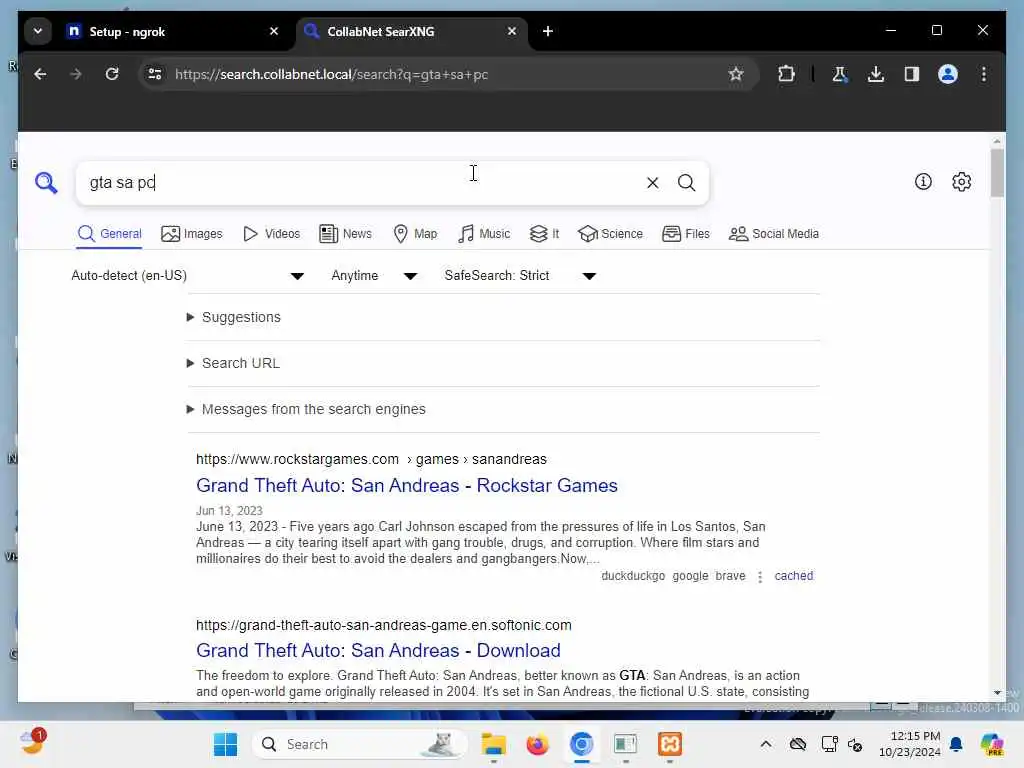This screenshot has width=1024, height=768.
Task: Clear the search query with X icon
Action: [x=652, y=183]
